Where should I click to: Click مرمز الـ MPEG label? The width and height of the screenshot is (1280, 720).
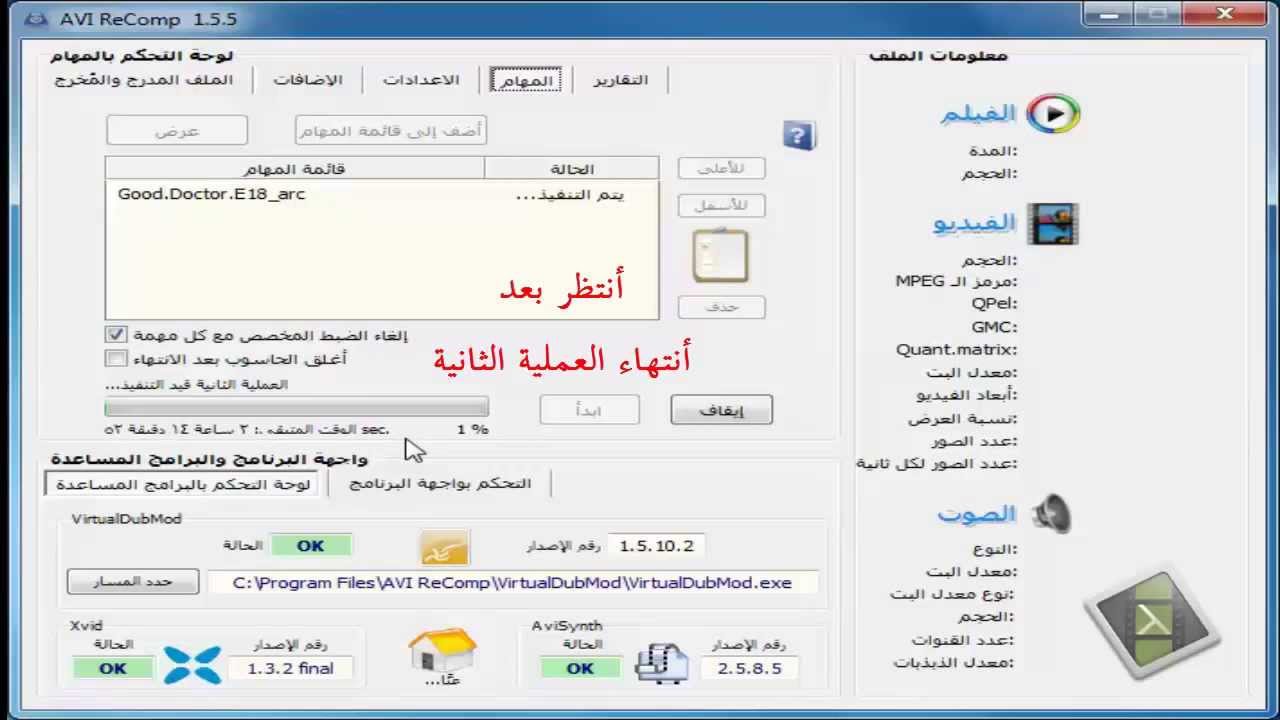957,281
